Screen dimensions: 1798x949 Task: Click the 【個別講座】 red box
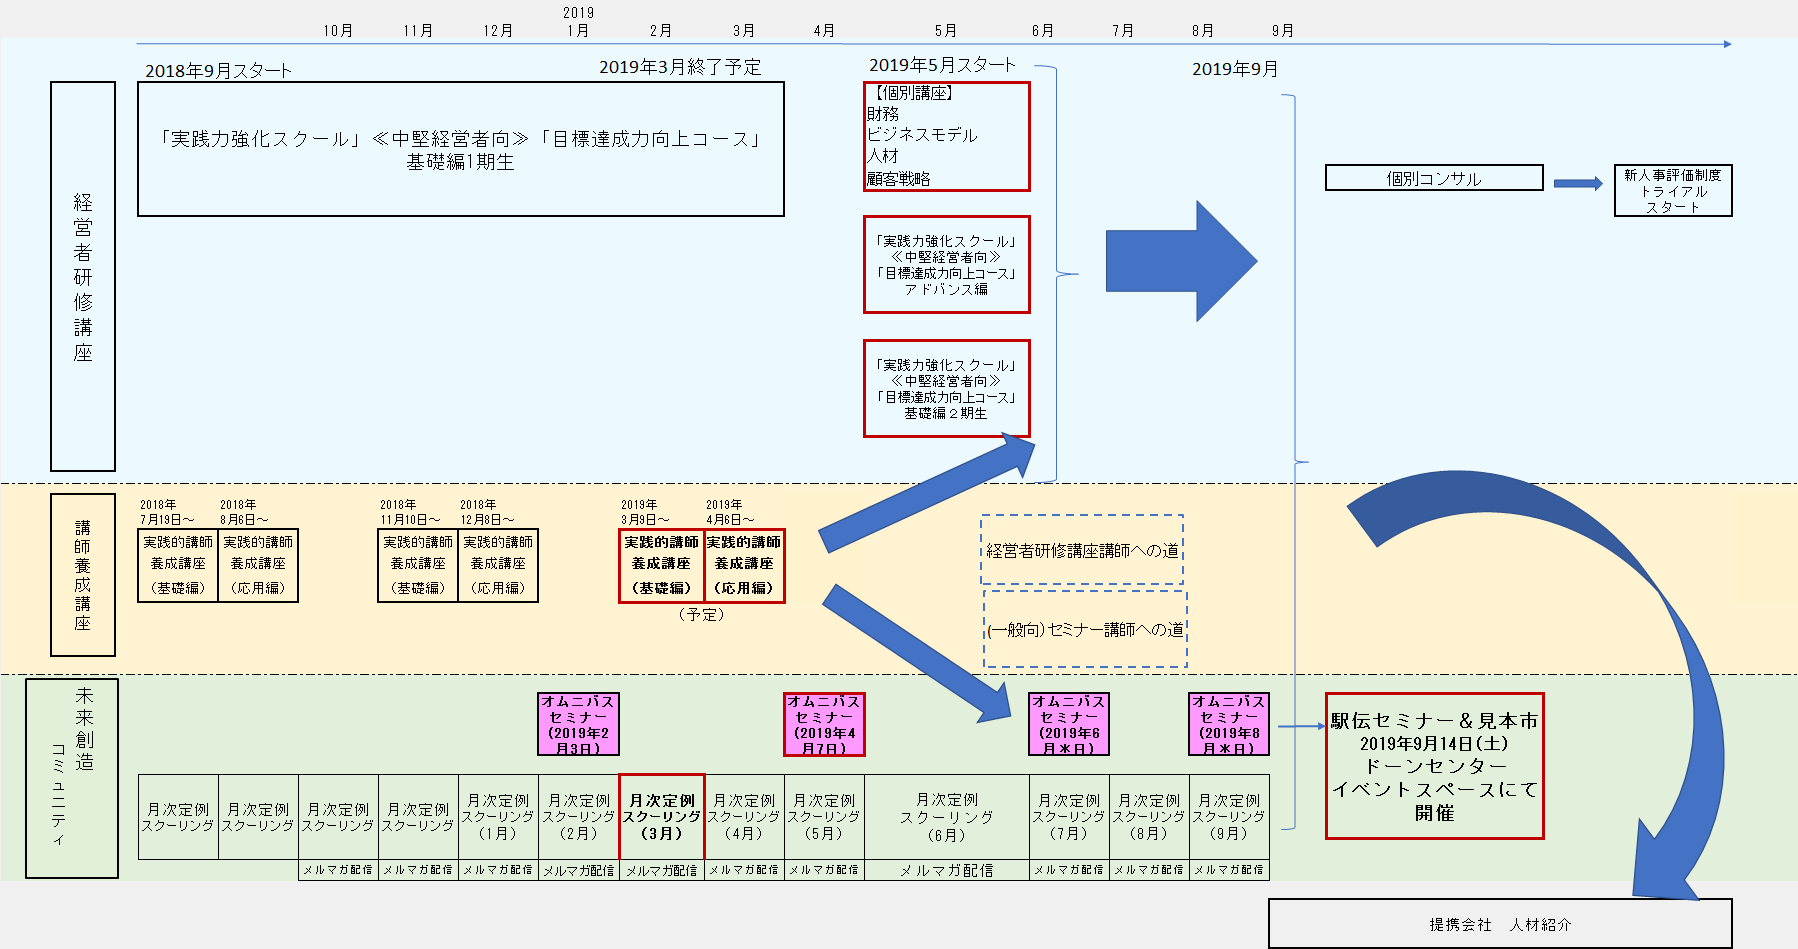(946, 136)
